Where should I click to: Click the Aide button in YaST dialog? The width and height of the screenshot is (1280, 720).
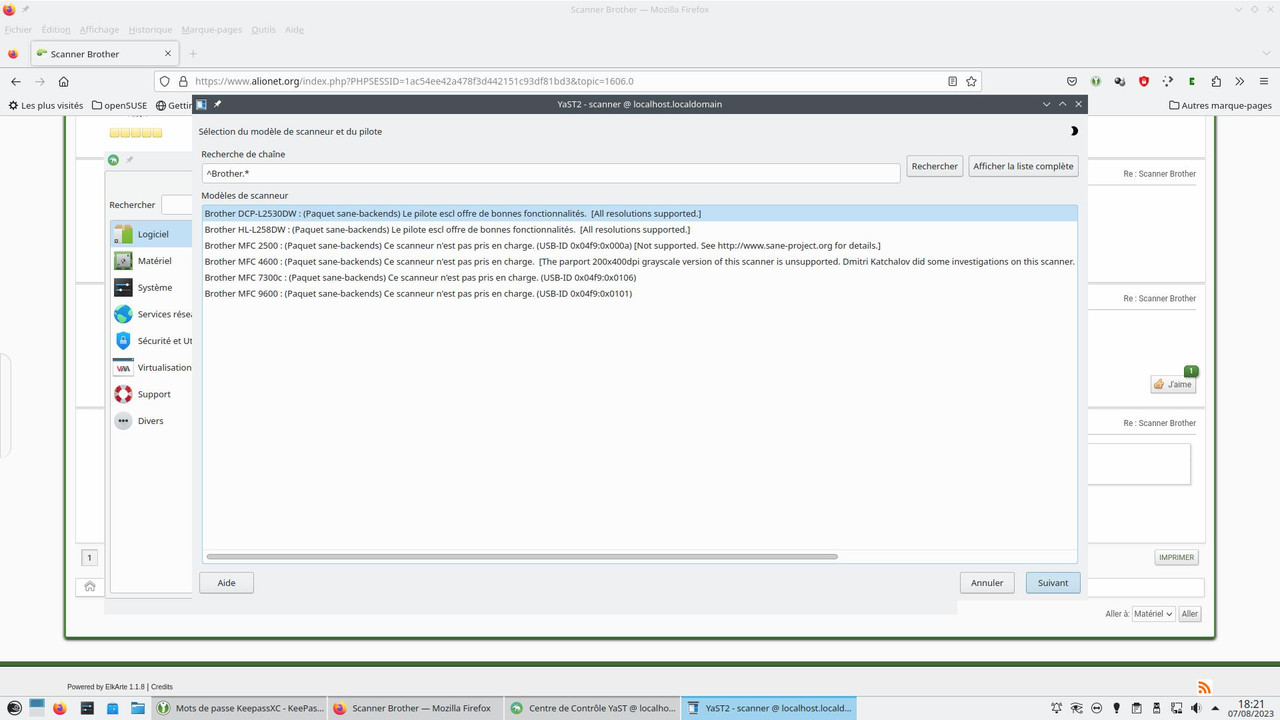click(x=226, y=583)
